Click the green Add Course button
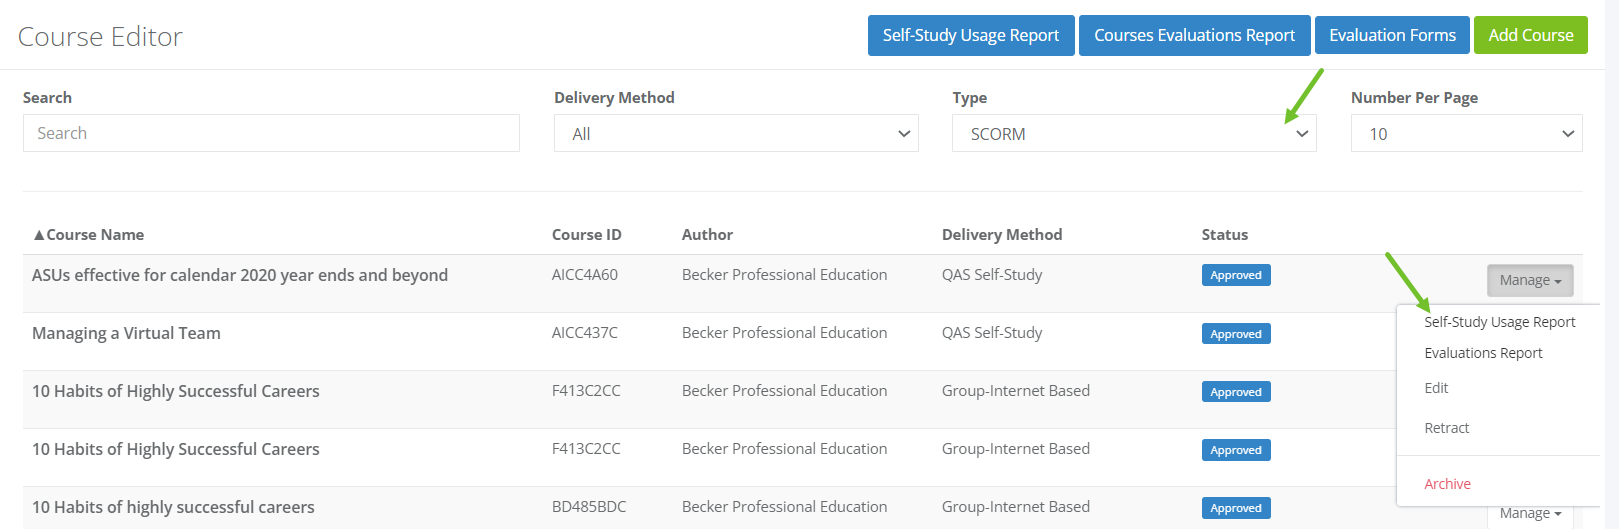This screenshot has width=1619, height=529. point(1530,36)
